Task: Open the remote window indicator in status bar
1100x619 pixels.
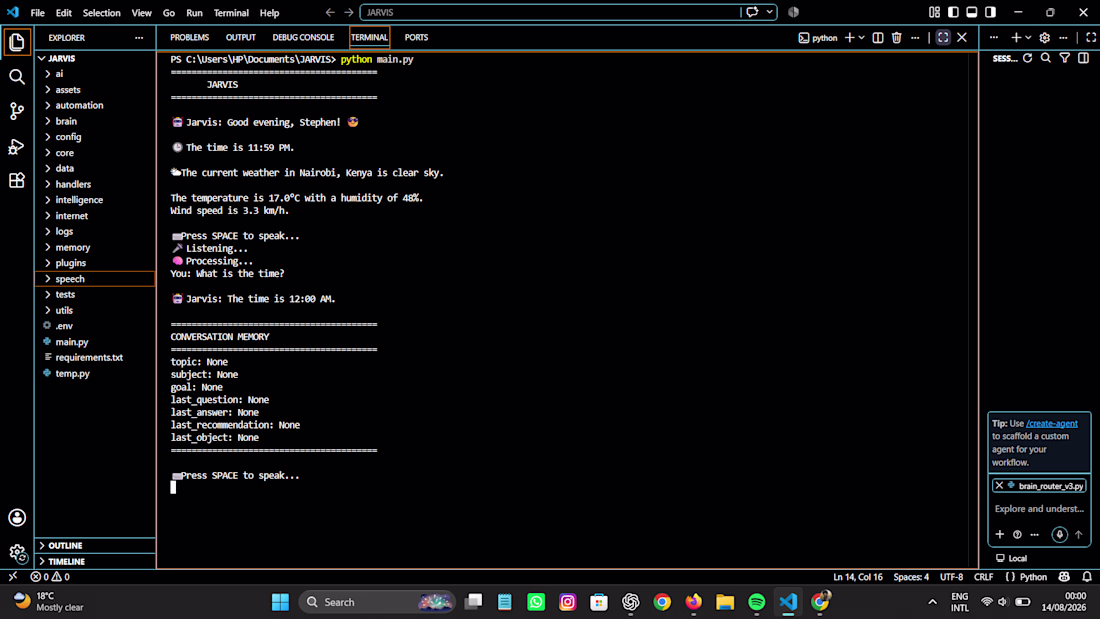Action: point(13,577)
